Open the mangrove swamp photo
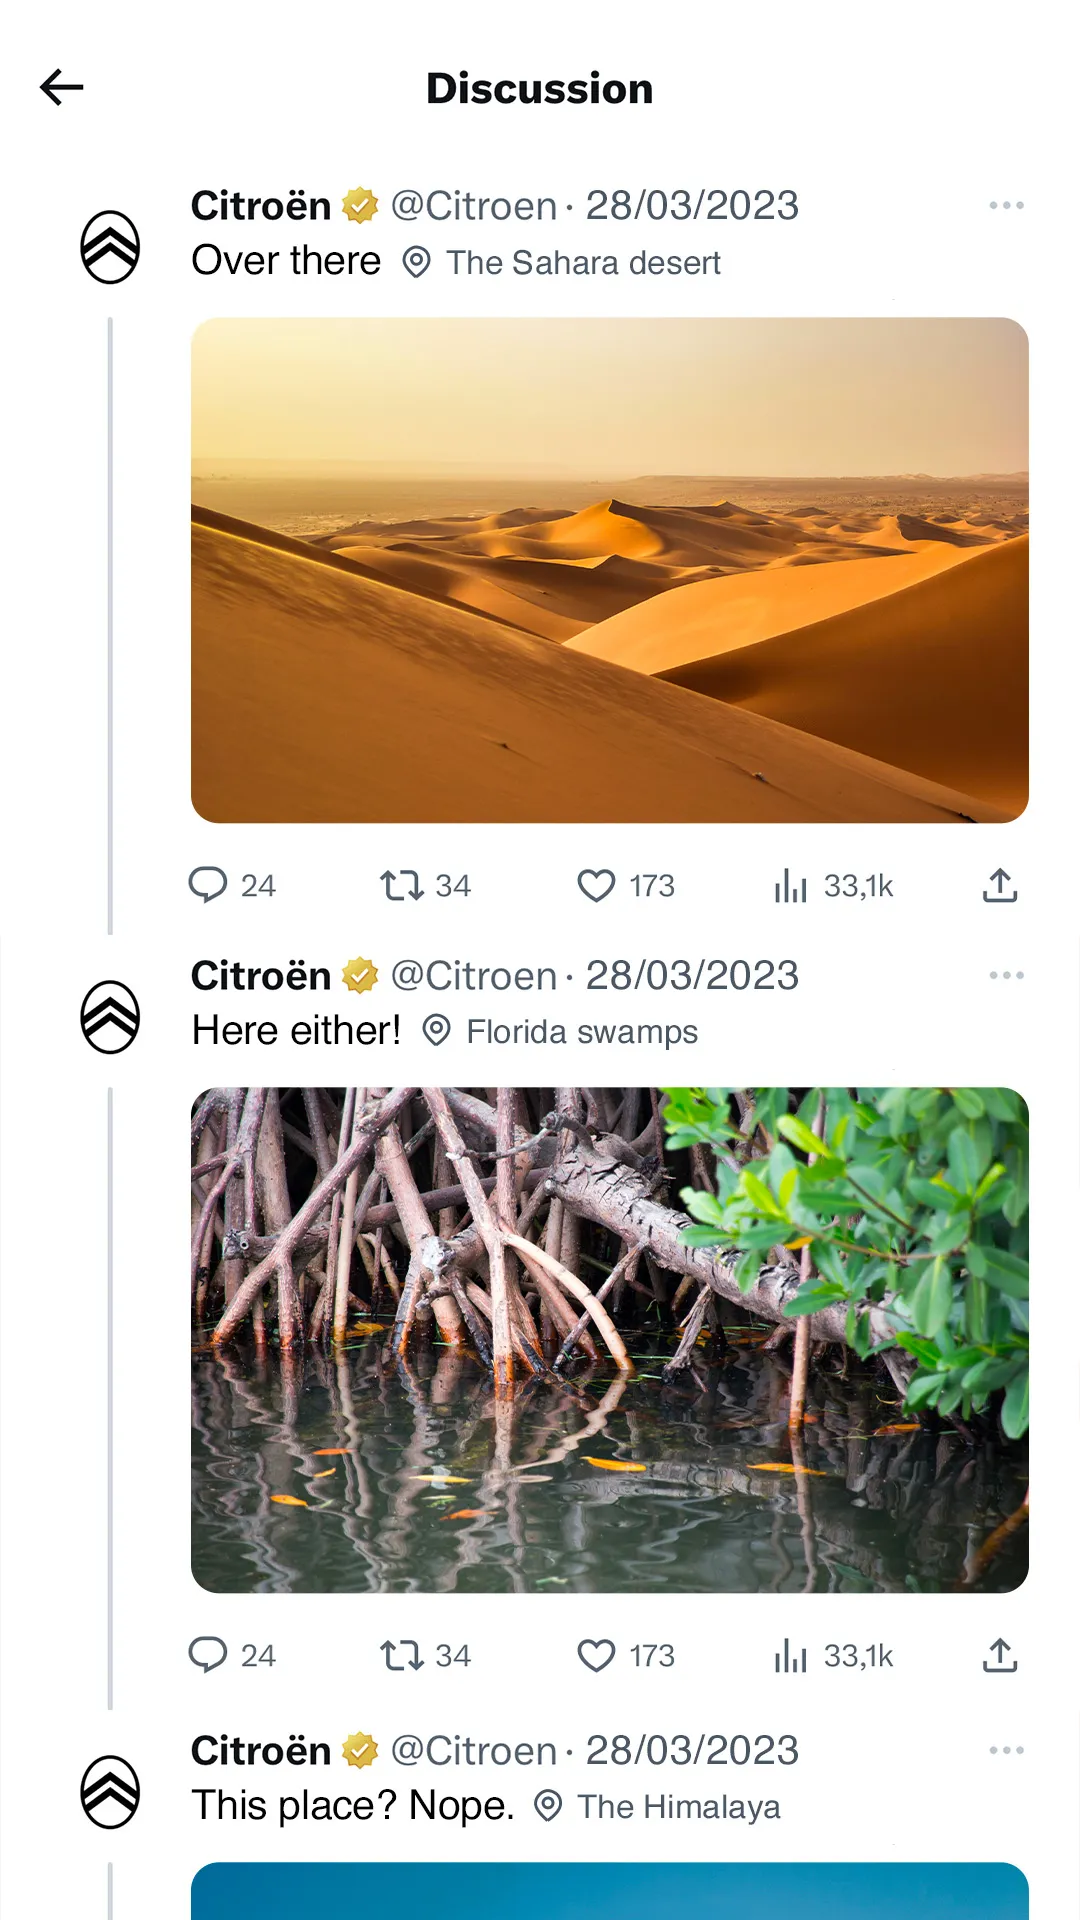 tap(610, 1340)
